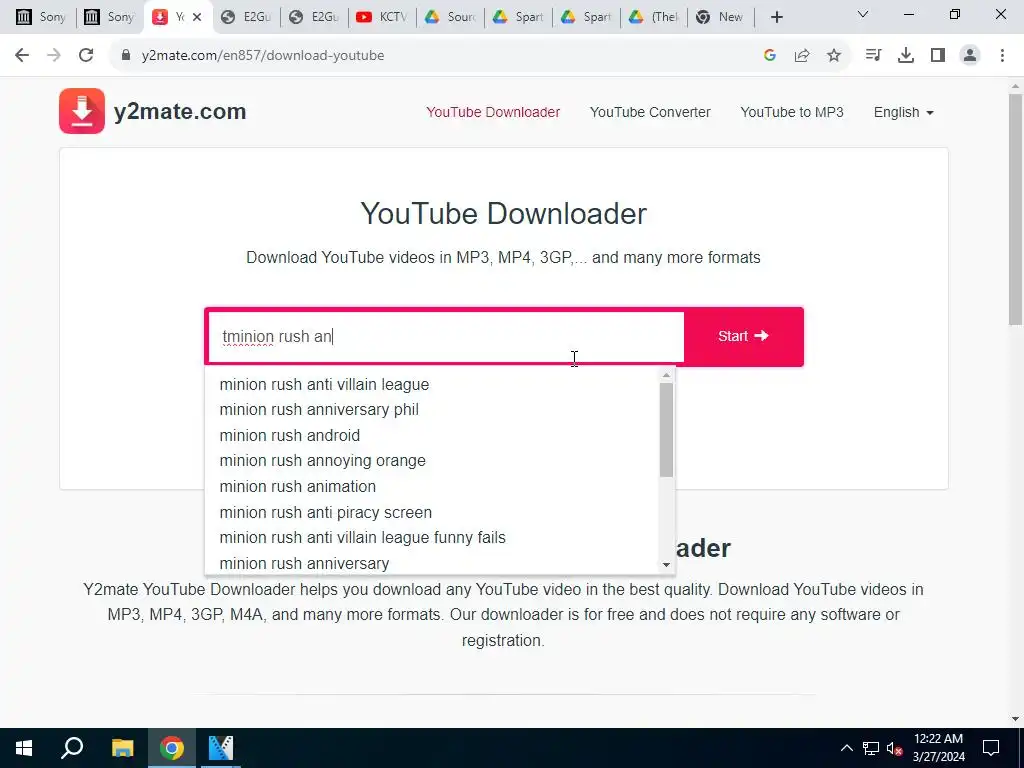Click the muted volume tray icon
The width and height of the screenshot is (1024, 768).
pyautogui.click(x=895, y=748)
